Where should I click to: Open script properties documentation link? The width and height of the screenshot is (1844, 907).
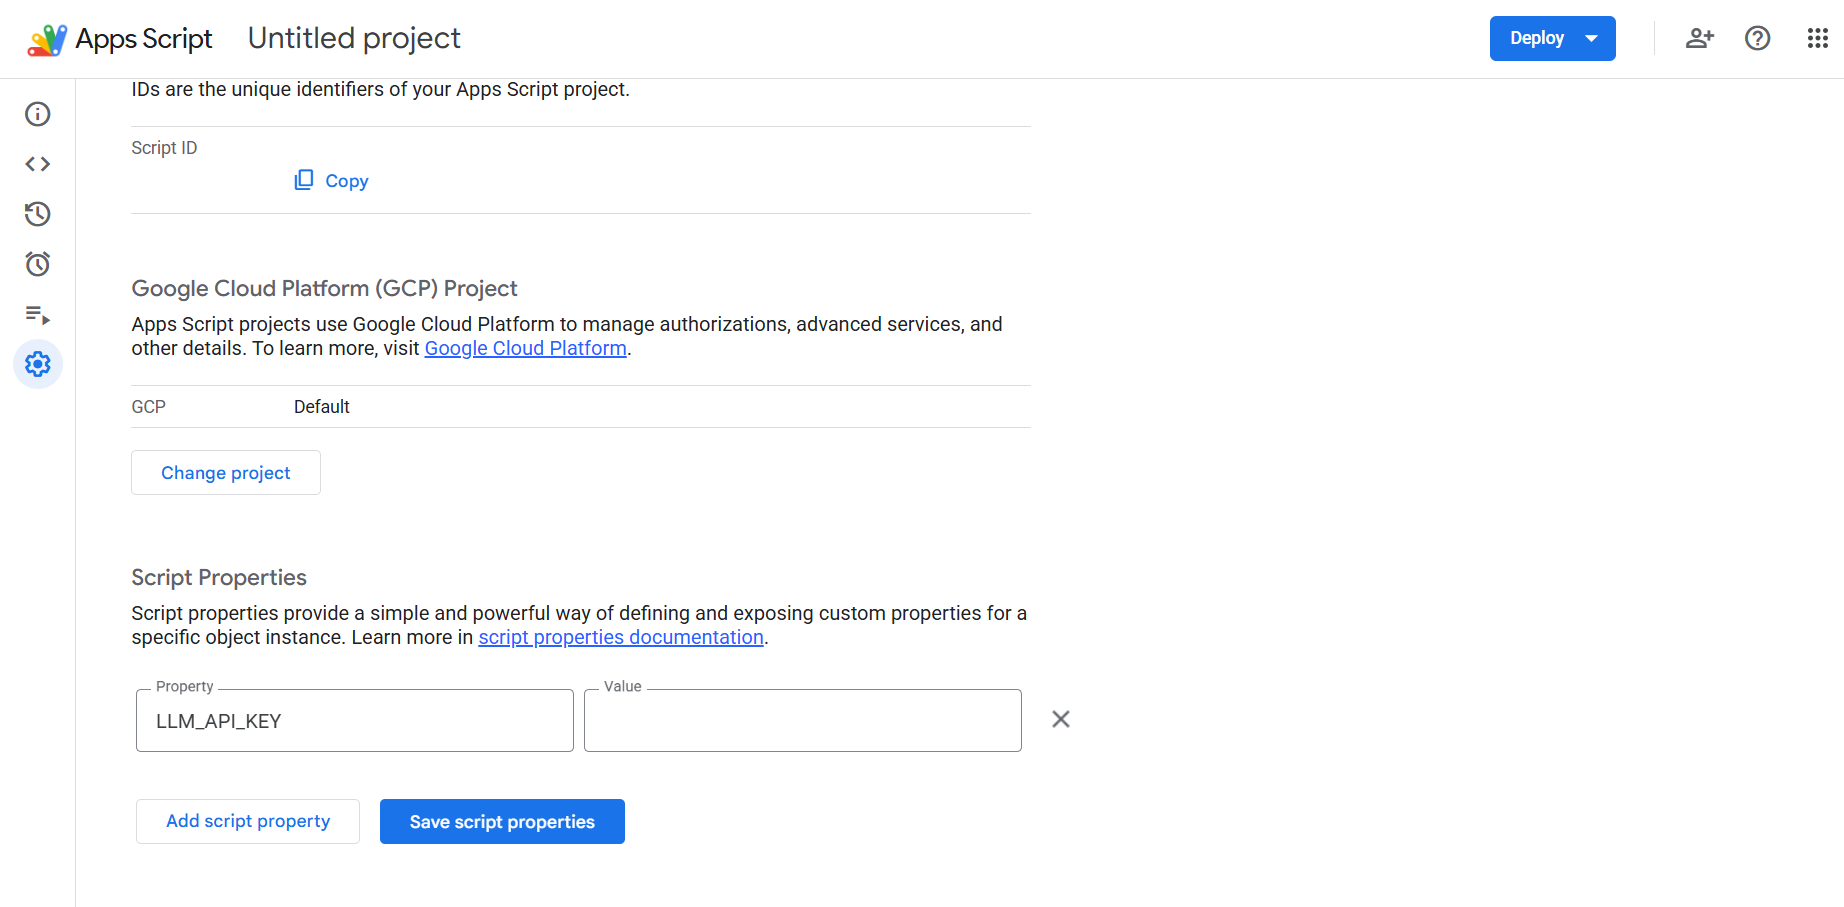[x=621, y=637]
